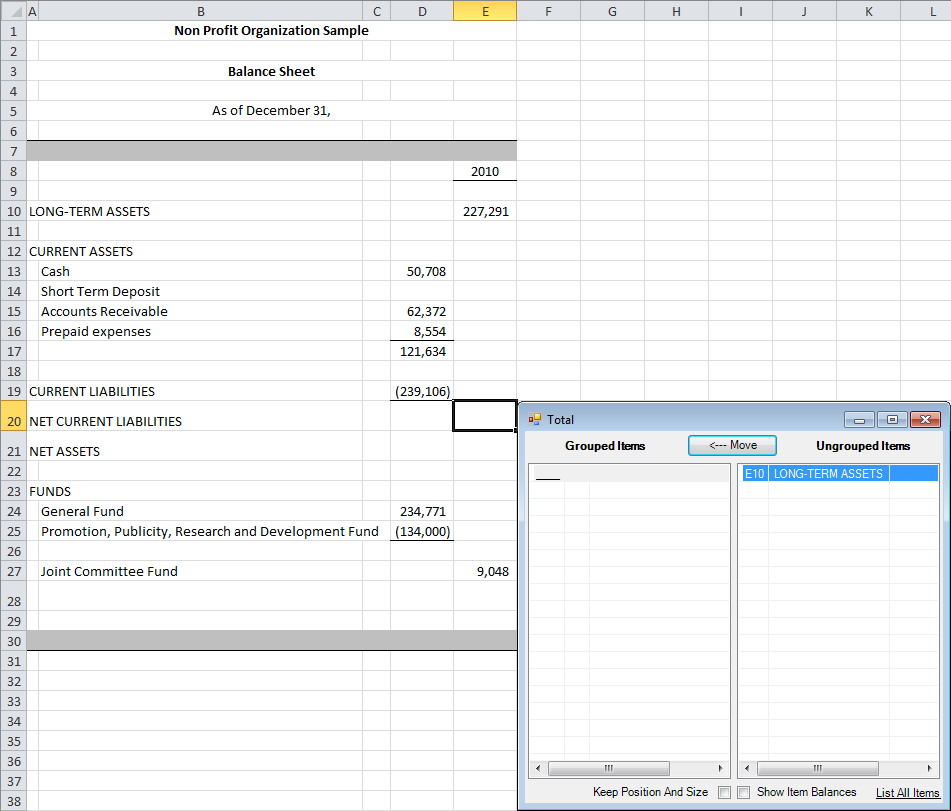This screenshot has width=951, height=811.
Task: Enable Keep Position And Size checkbox
Action: [x=724, y=792]
